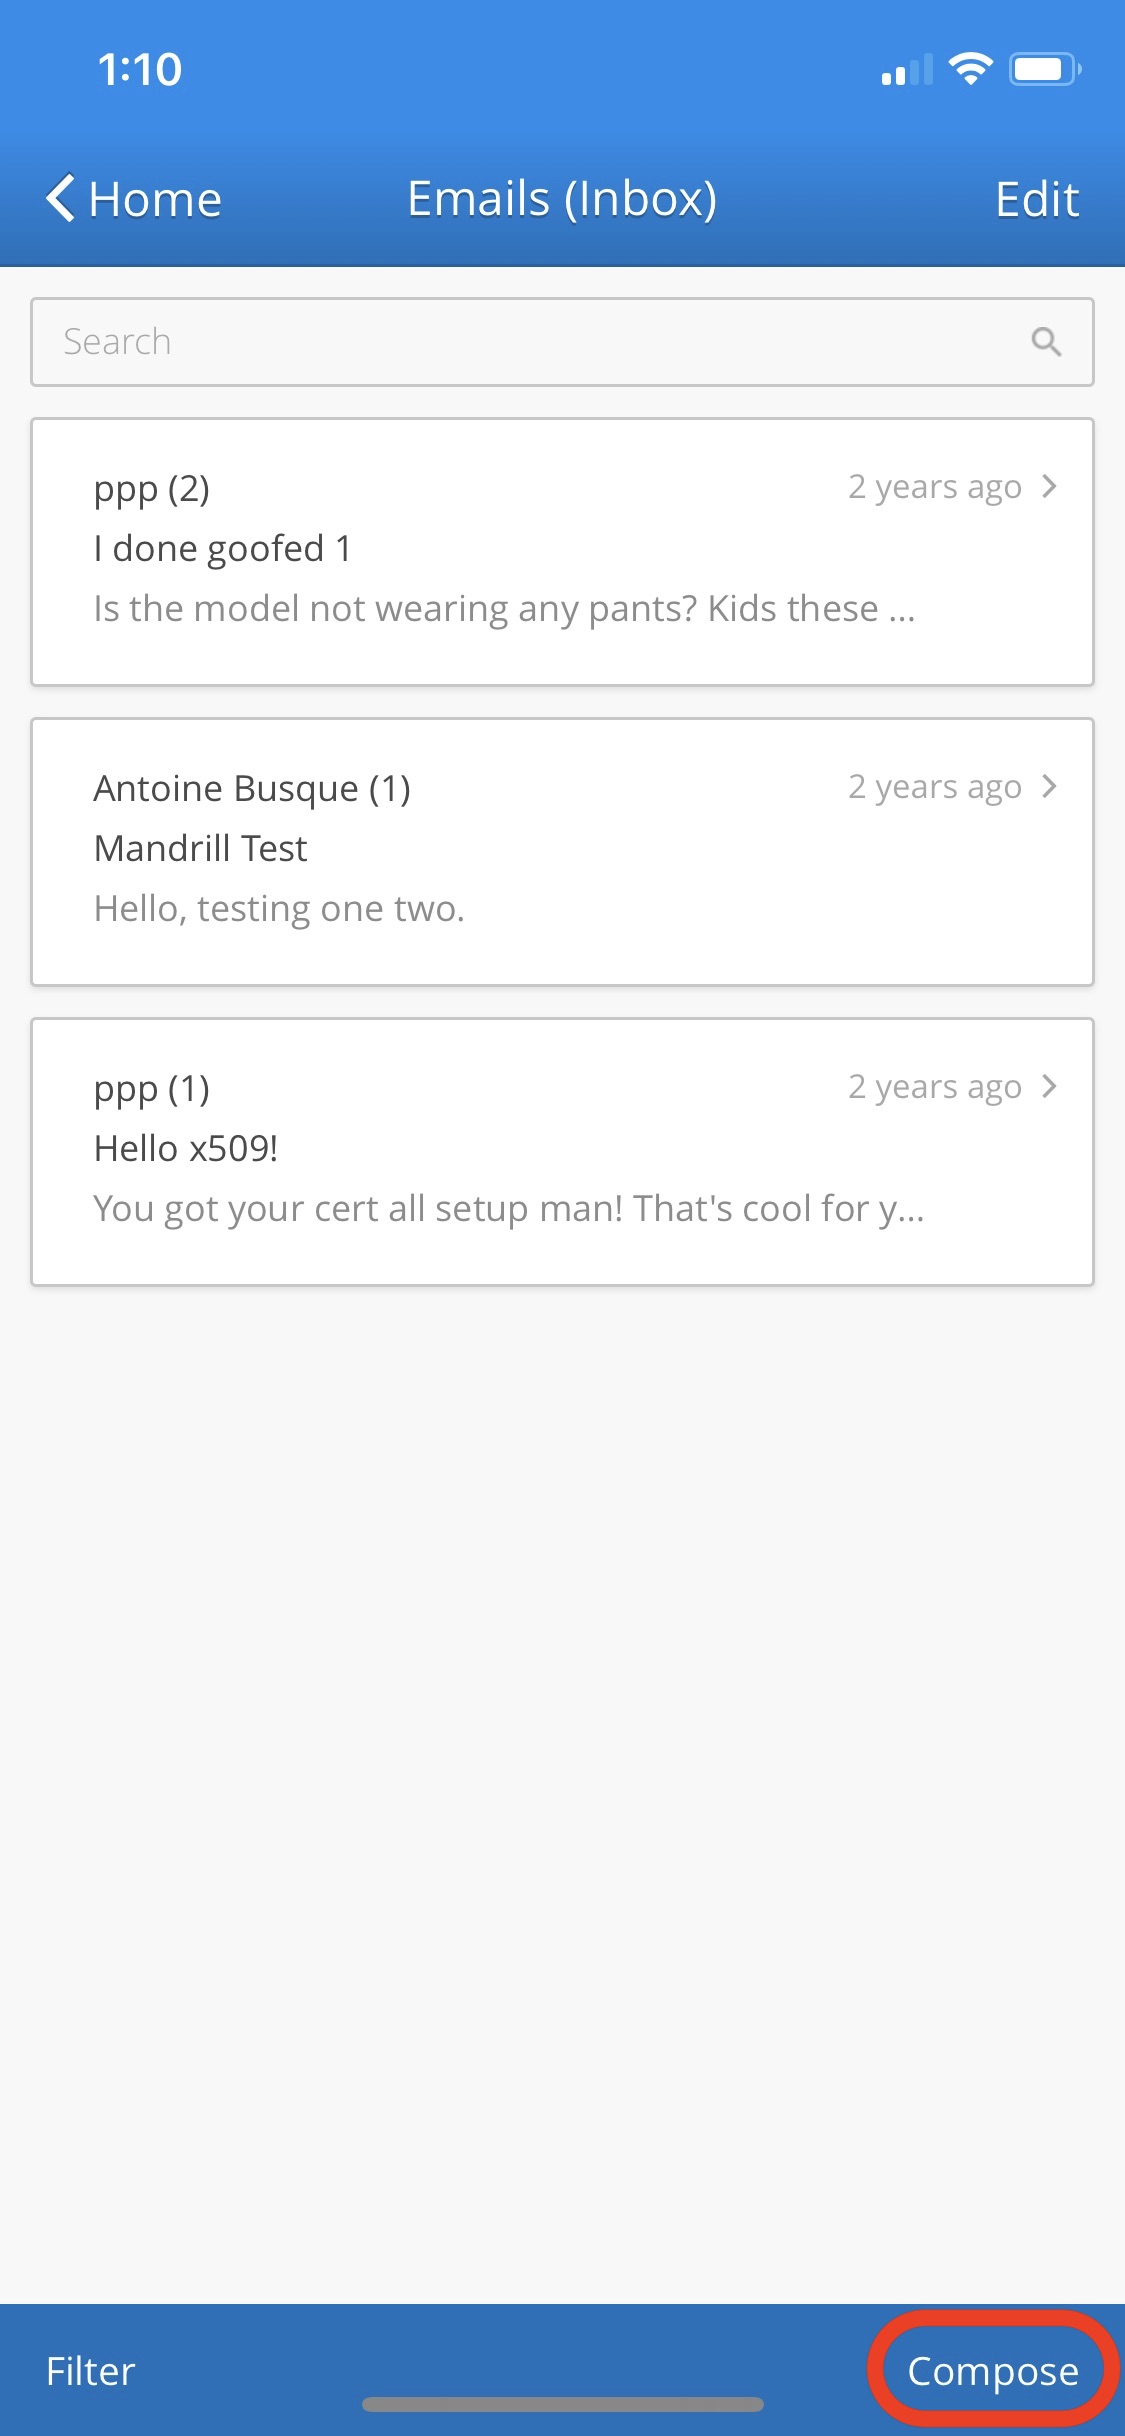Select the Antoine Busque sender name
Screen dimensions: 1125x2436
tap(252, 788)
